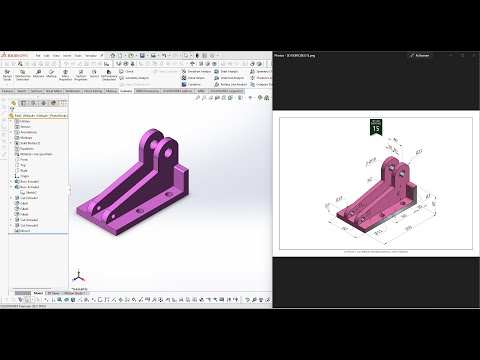Launch Performance Evaluation
The height and width of the screenshot is (360, 480).
tap(109, 75)
